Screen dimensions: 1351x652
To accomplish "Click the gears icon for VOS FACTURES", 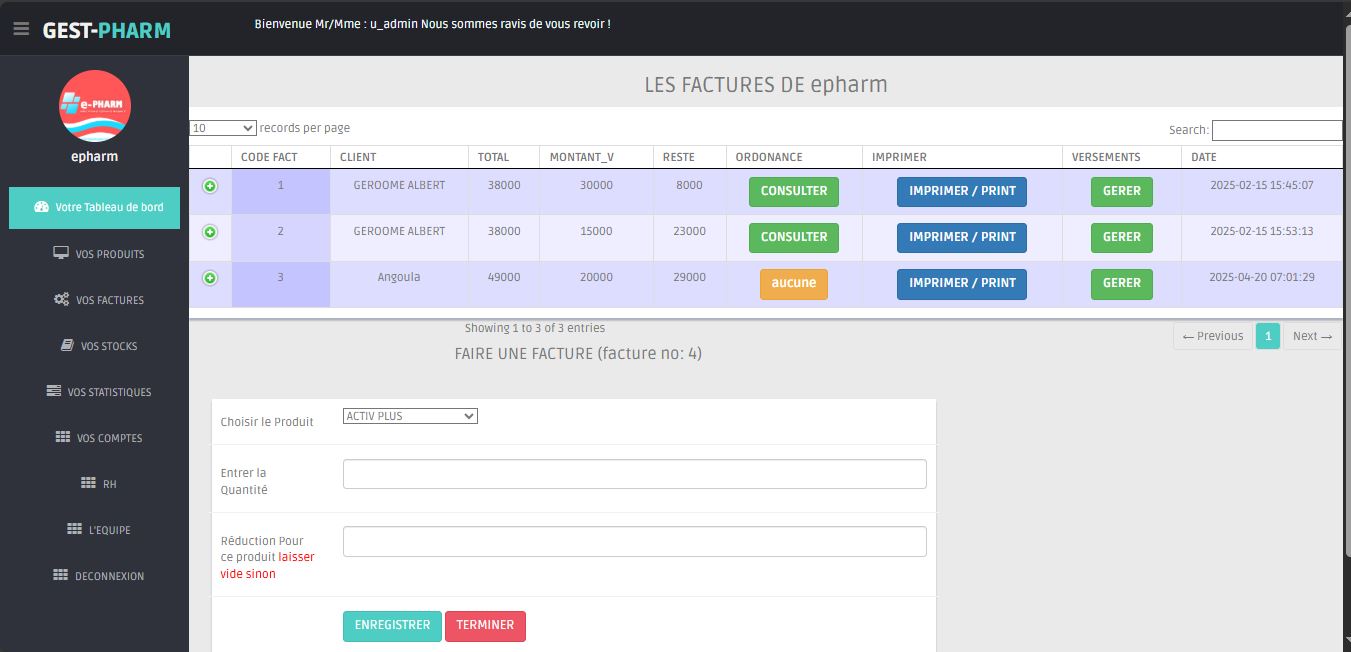I will point(61,299).
